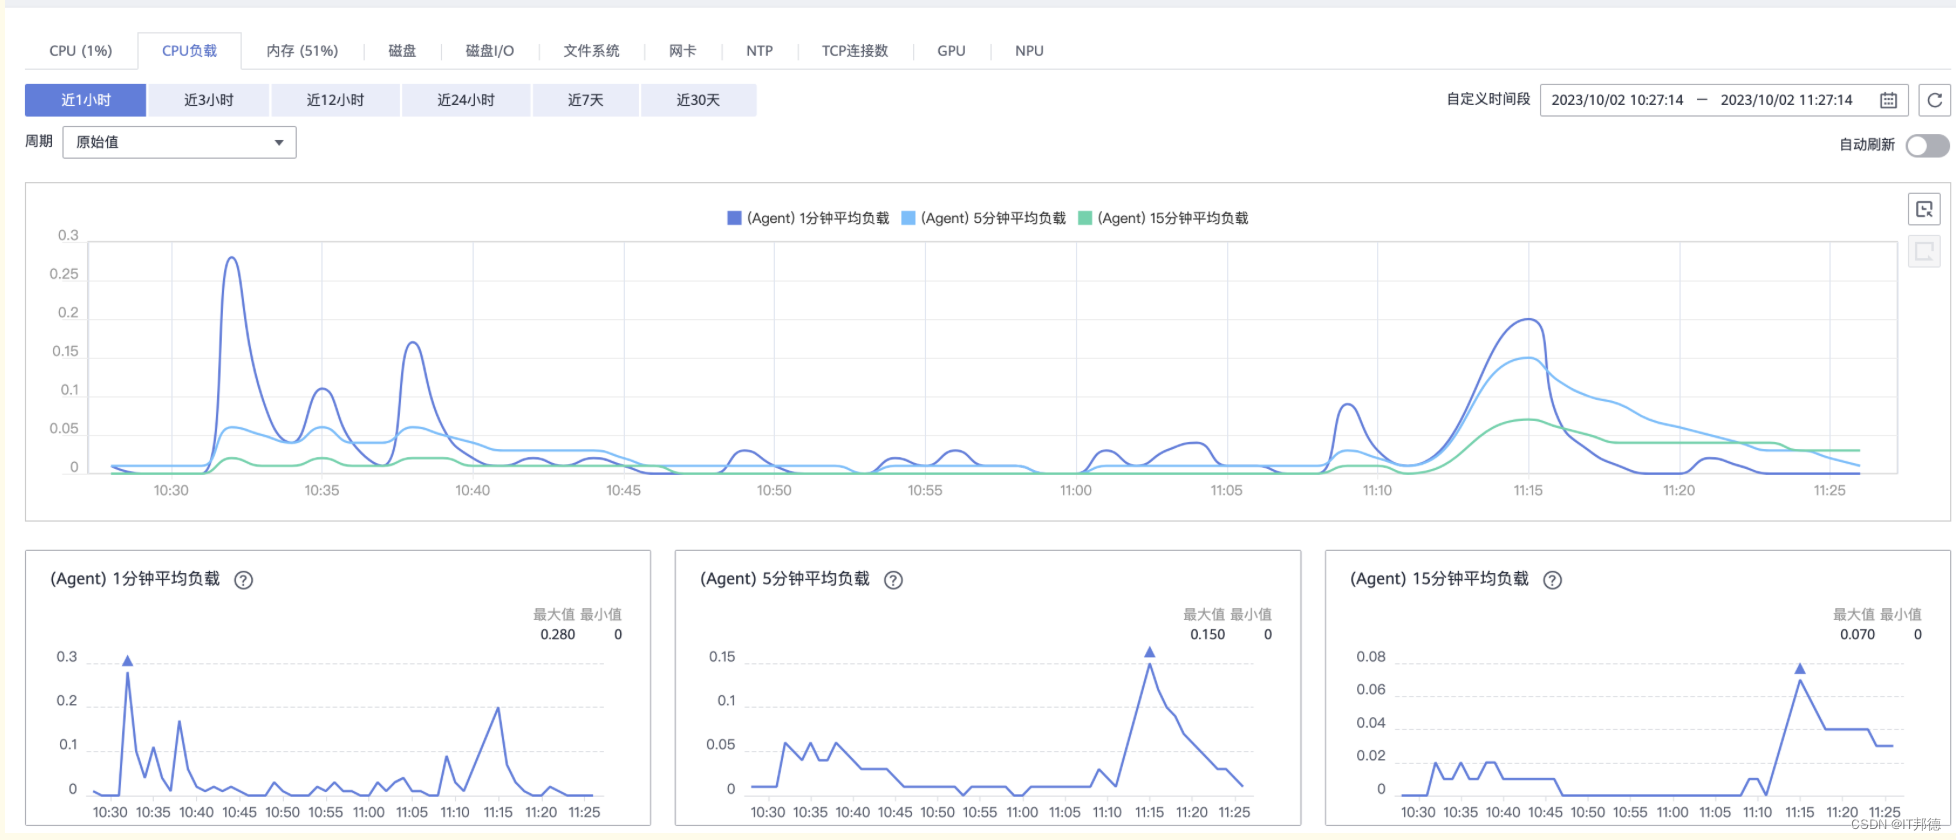This screenshot has width=1956, height=840.
Task: Open the calendar date picker icon
Action: point(1888,100)
